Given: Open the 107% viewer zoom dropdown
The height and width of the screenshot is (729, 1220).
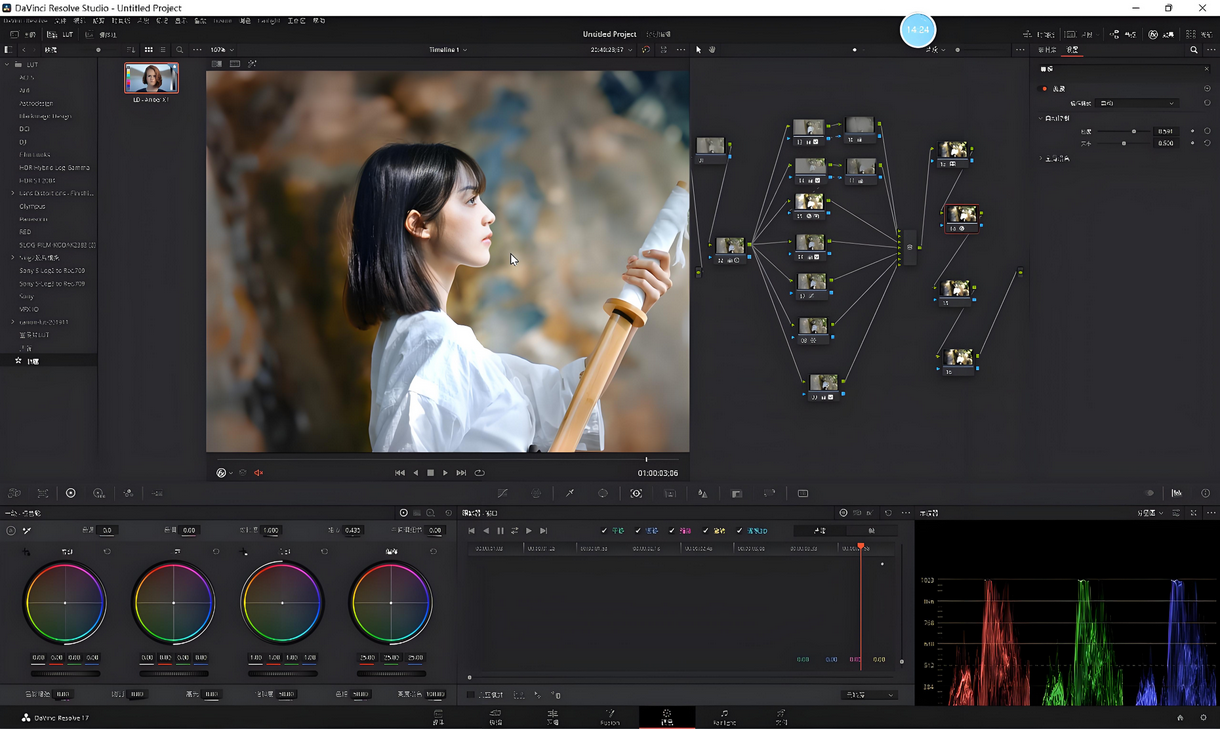Looking at the screenshot, I should pos(222,50).
